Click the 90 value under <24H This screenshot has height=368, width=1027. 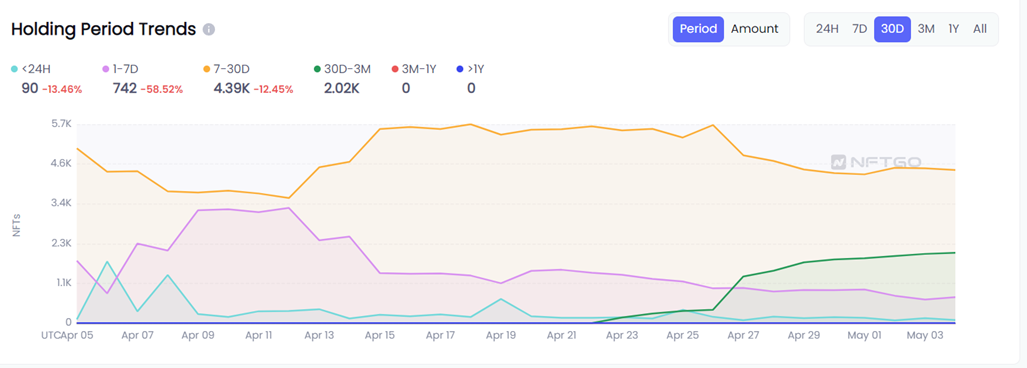coord(29,88)
